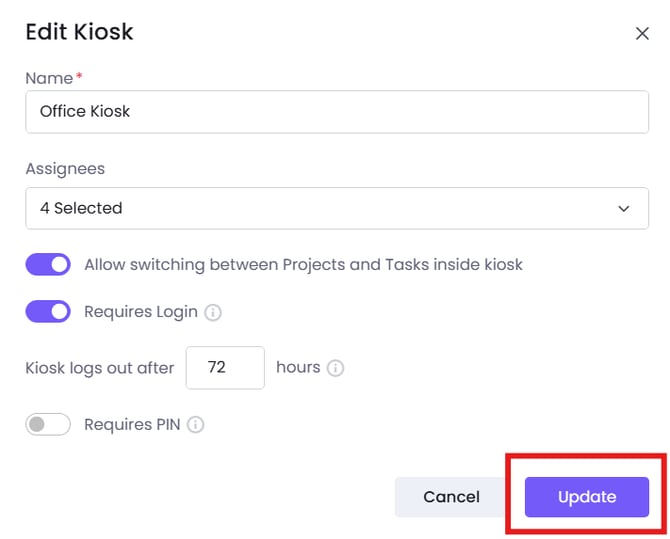
Task: Disable the Requires Login switch
Action: (x=48, y=311)
